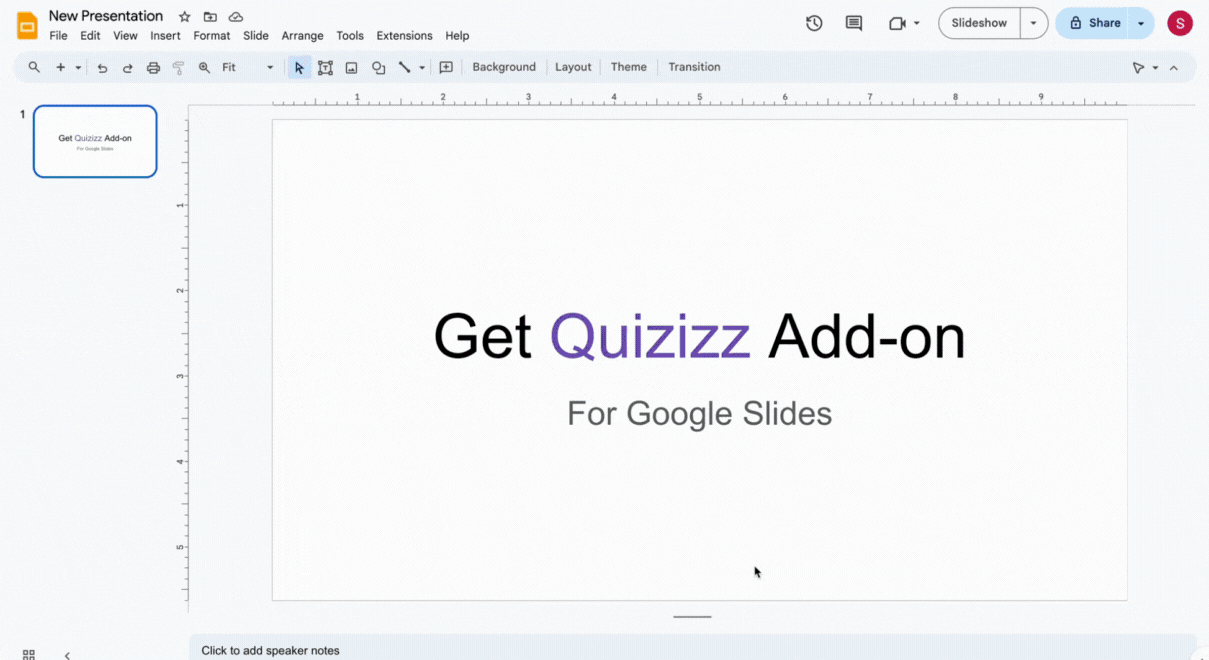
Task: Open the Arrange menu
Action: (x=302, y=36)
